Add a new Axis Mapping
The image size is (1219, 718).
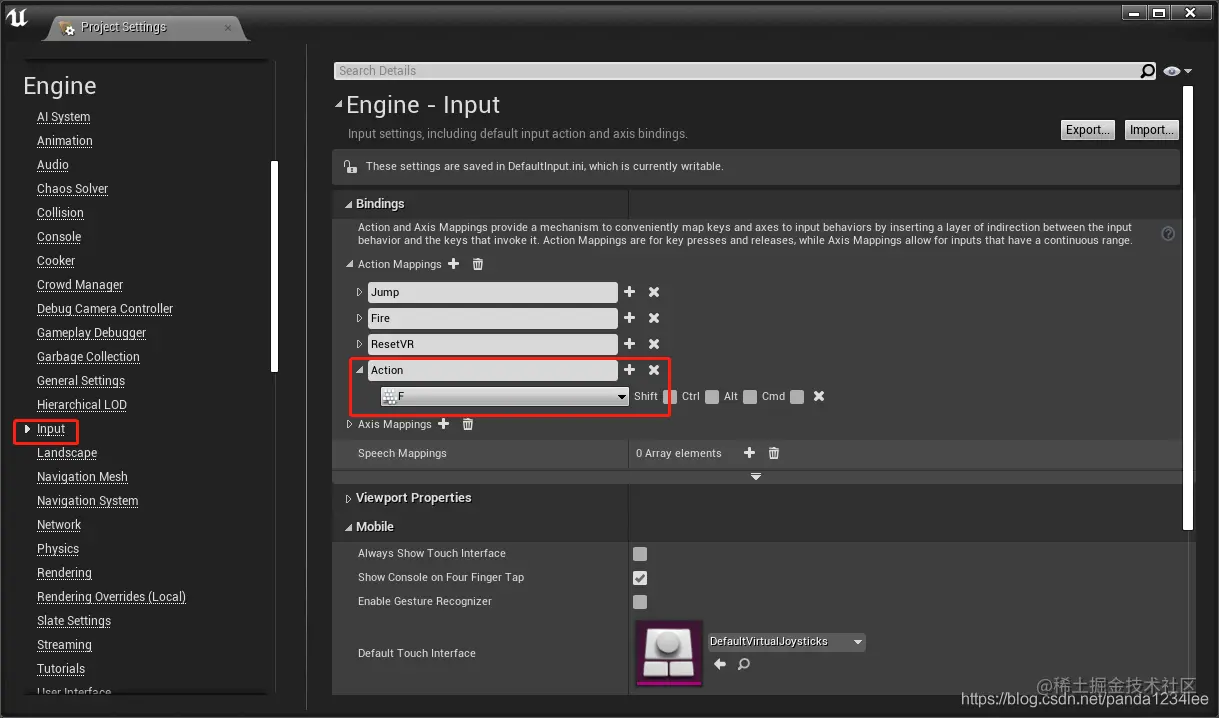click(x=443, y=424)
